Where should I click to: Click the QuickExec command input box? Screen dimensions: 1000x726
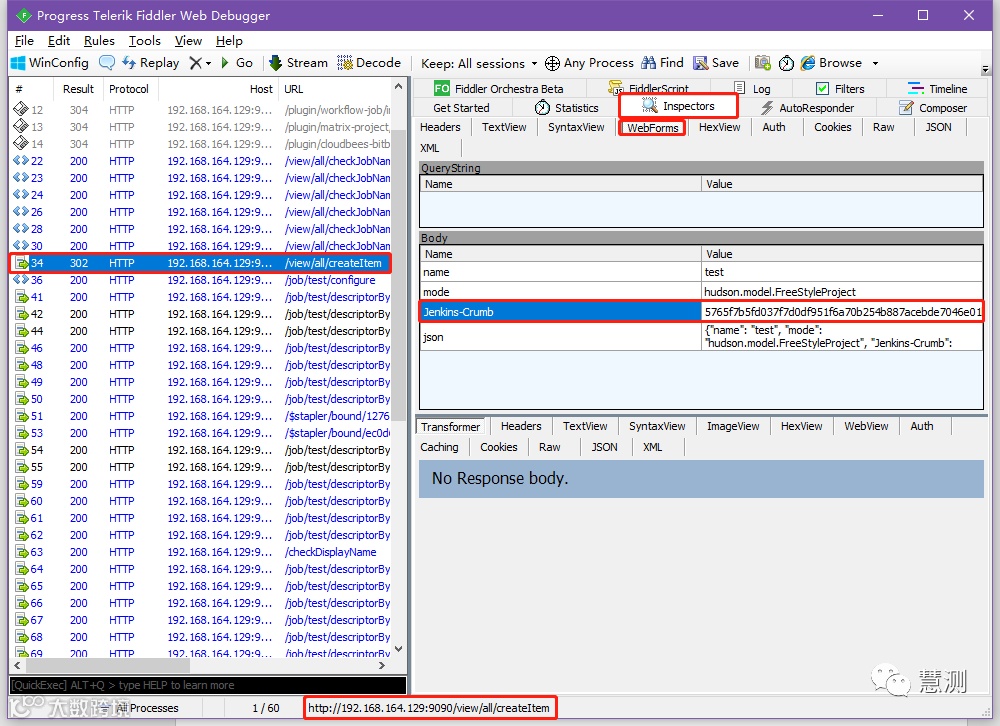click(208, 685)
